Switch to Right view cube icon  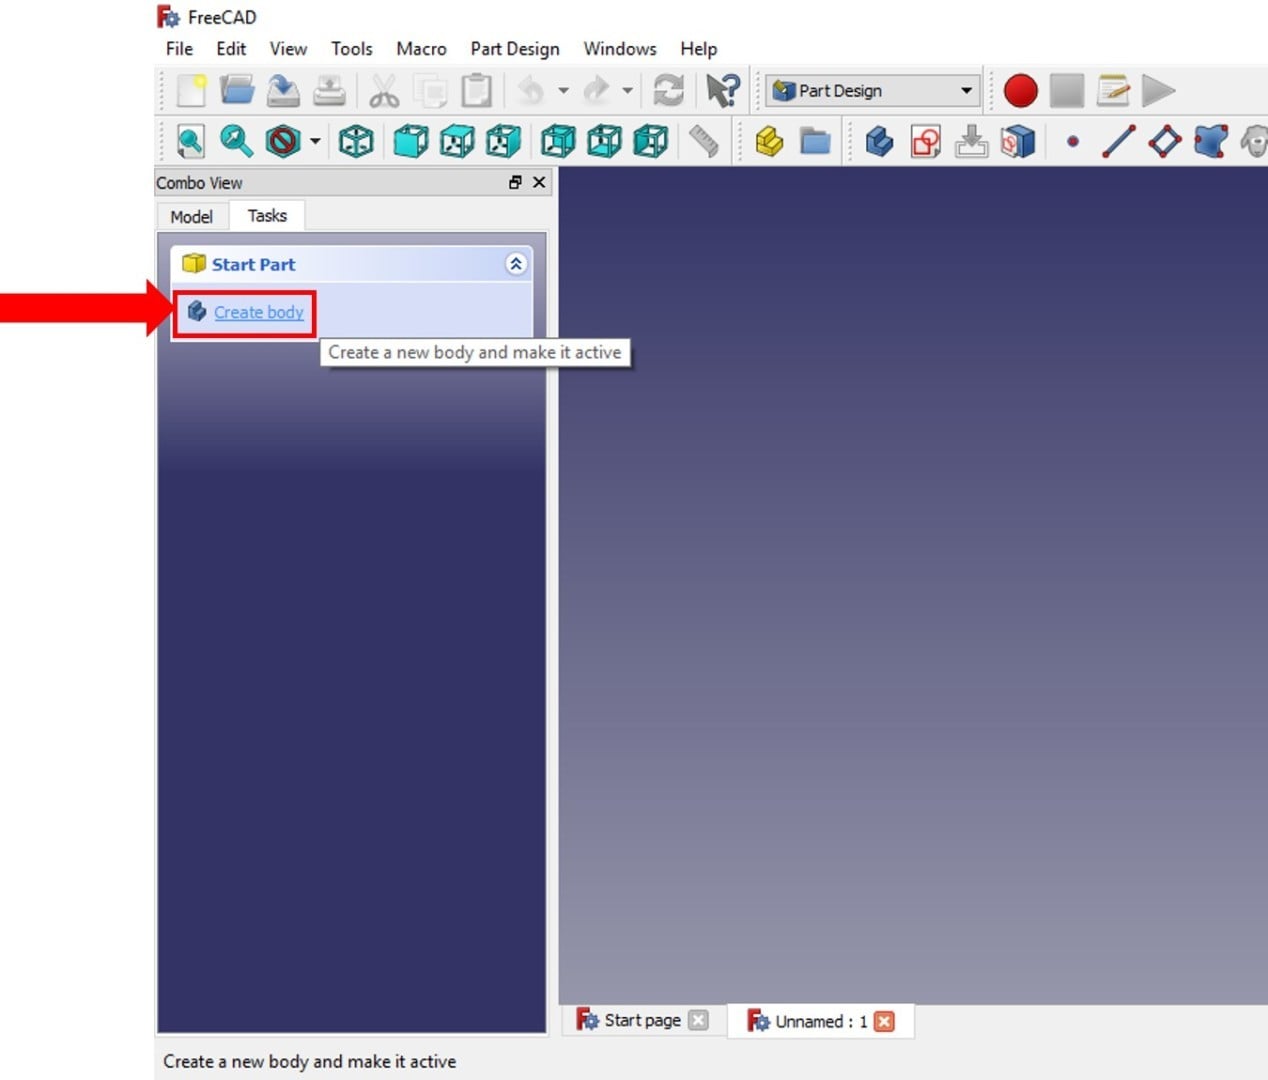(503, 141)
